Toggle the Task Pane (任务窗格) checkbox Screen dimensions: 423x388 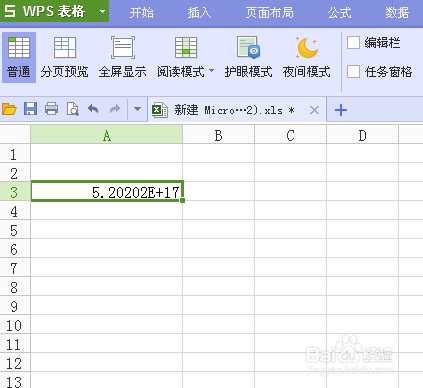pyautogui.click(x=353, y=71)
